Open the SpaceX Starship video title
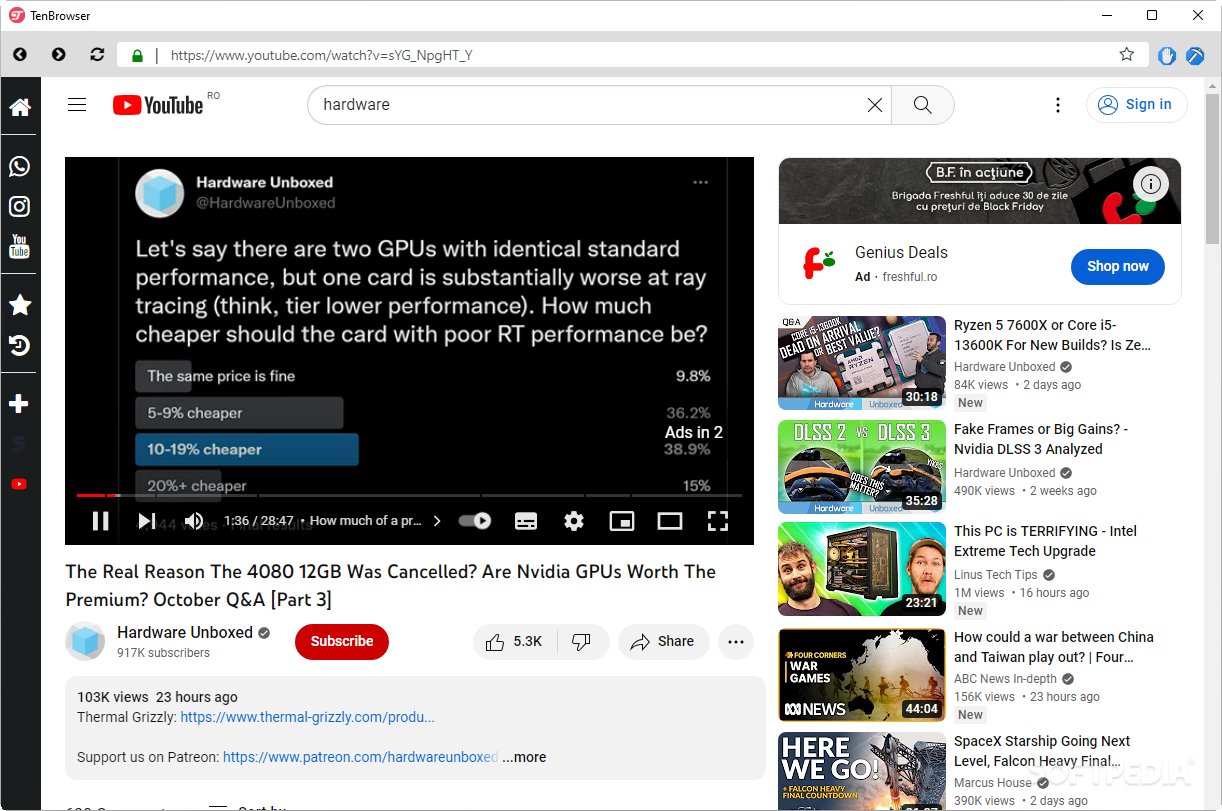1222x811 pixels. (x=1042, y=751)
